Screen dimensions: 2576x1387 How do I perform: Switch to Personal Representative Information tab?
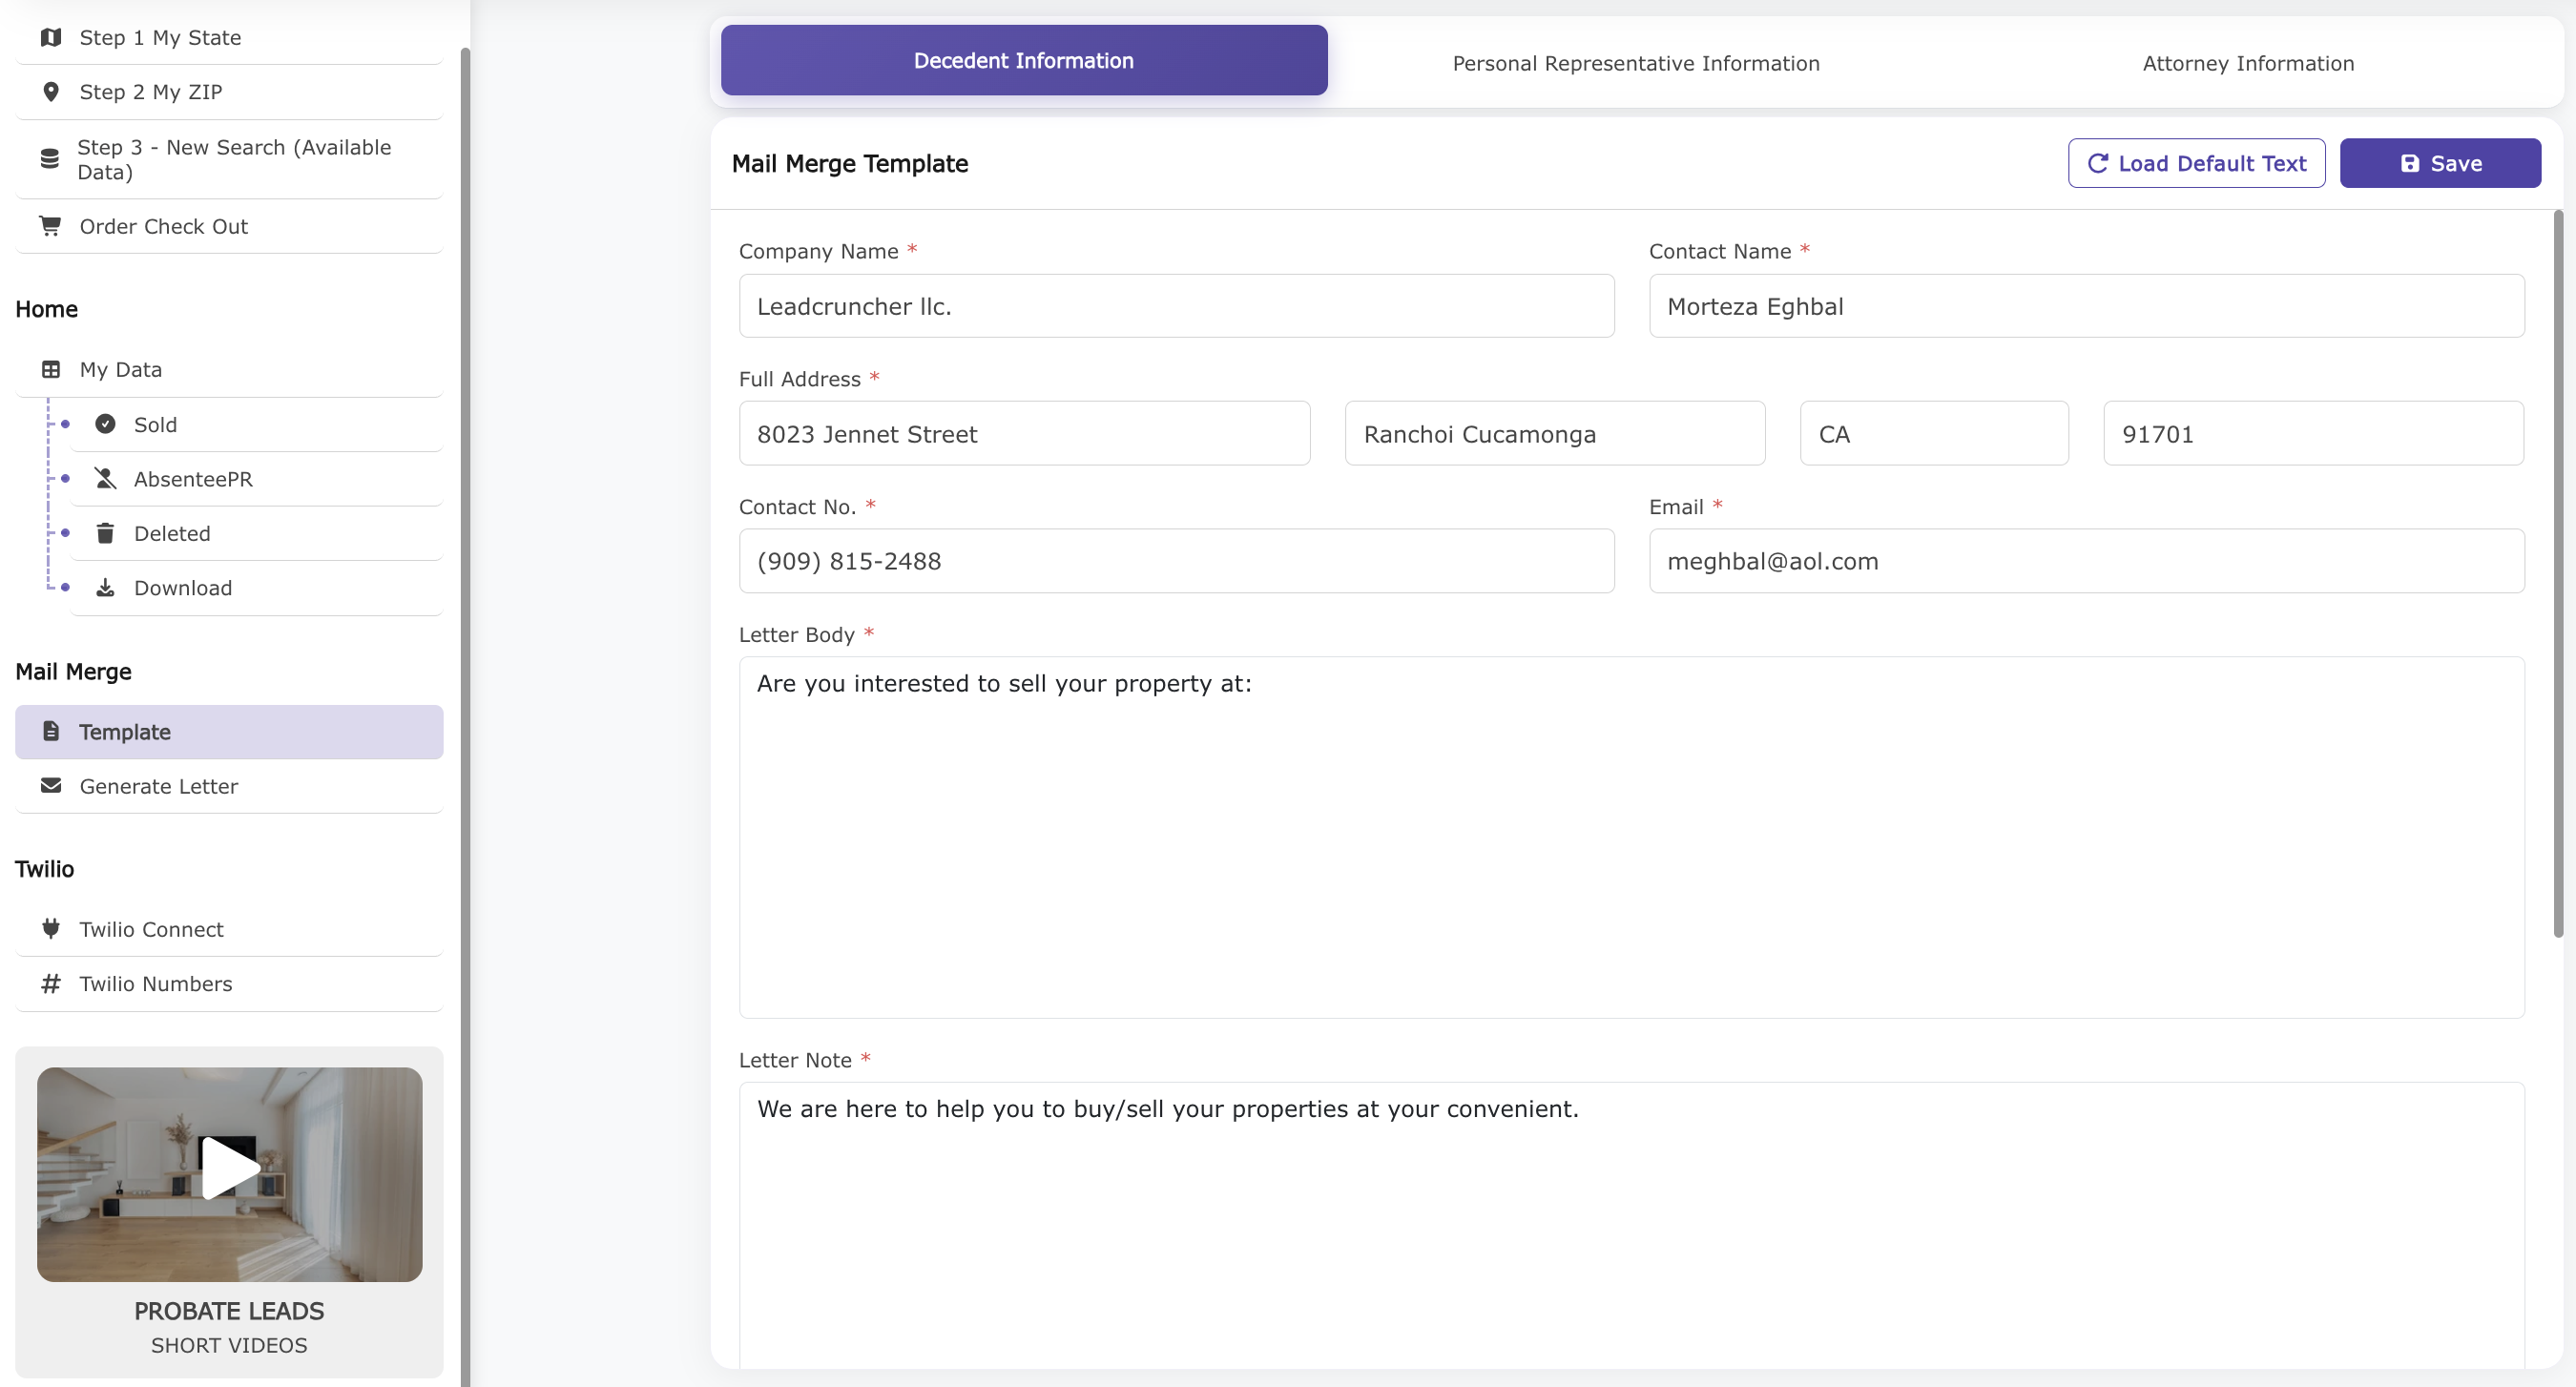[x=1636, y=63]
